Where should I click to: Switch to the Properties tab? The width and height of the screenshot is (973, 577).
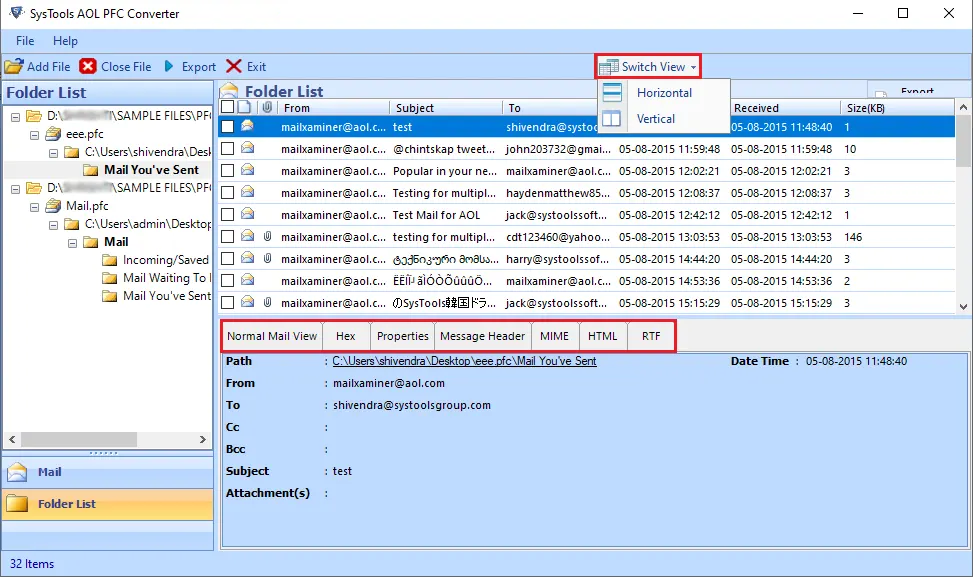coord(403,336)
